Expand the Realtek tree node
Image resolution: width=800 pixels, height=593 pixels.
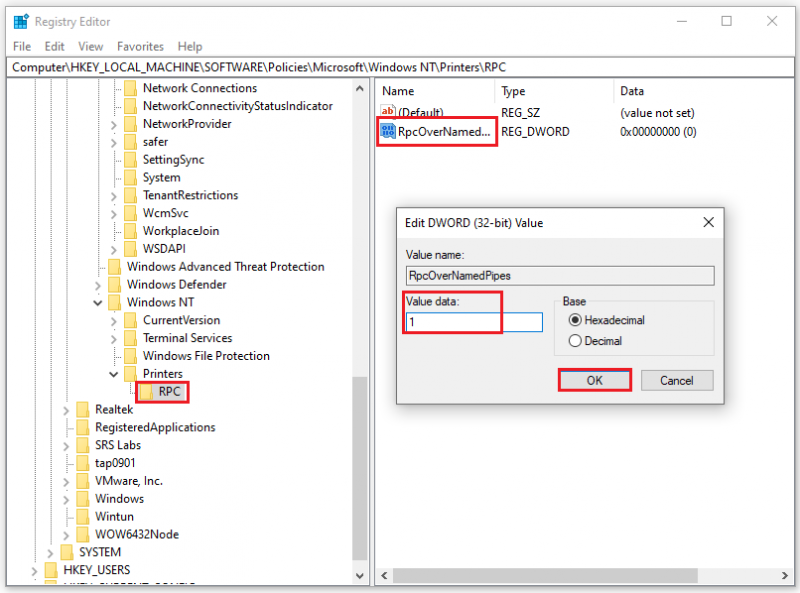pyautogui.click(x=66, y=410)
